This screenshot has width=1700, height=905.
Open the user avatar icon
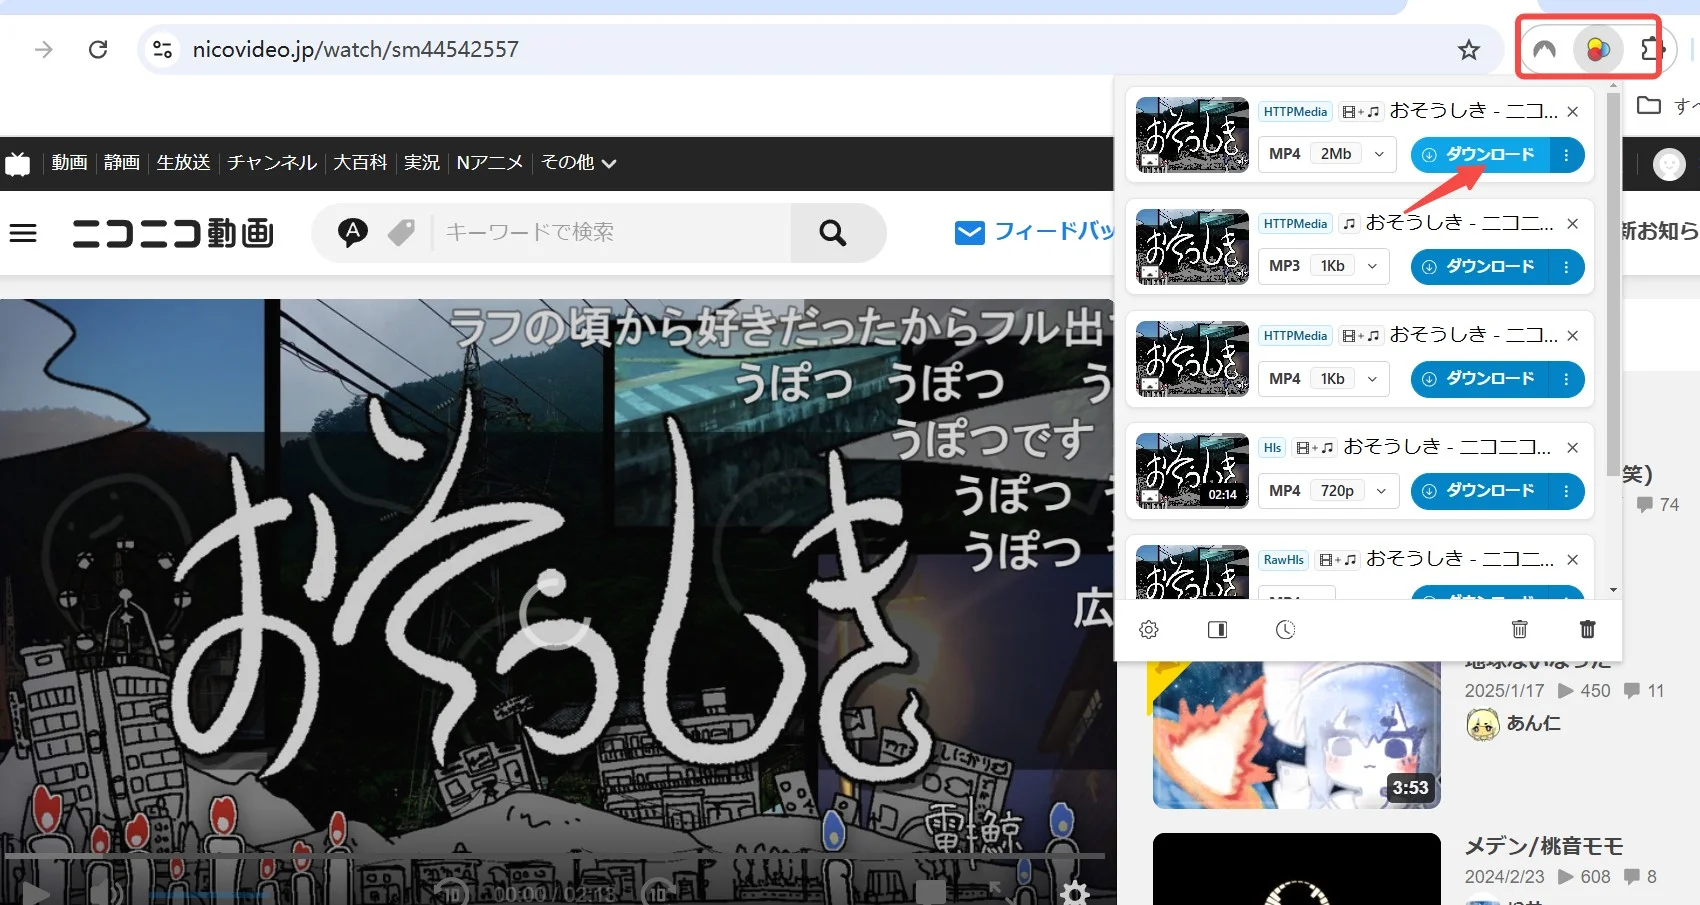pyautogui.click(x=1669, y=164)
